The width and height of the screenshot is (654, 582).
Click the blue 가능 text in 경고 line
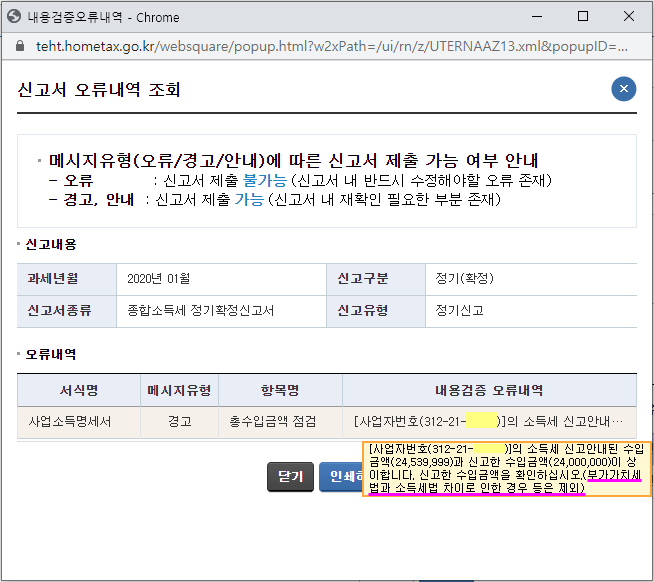[249, 200]
